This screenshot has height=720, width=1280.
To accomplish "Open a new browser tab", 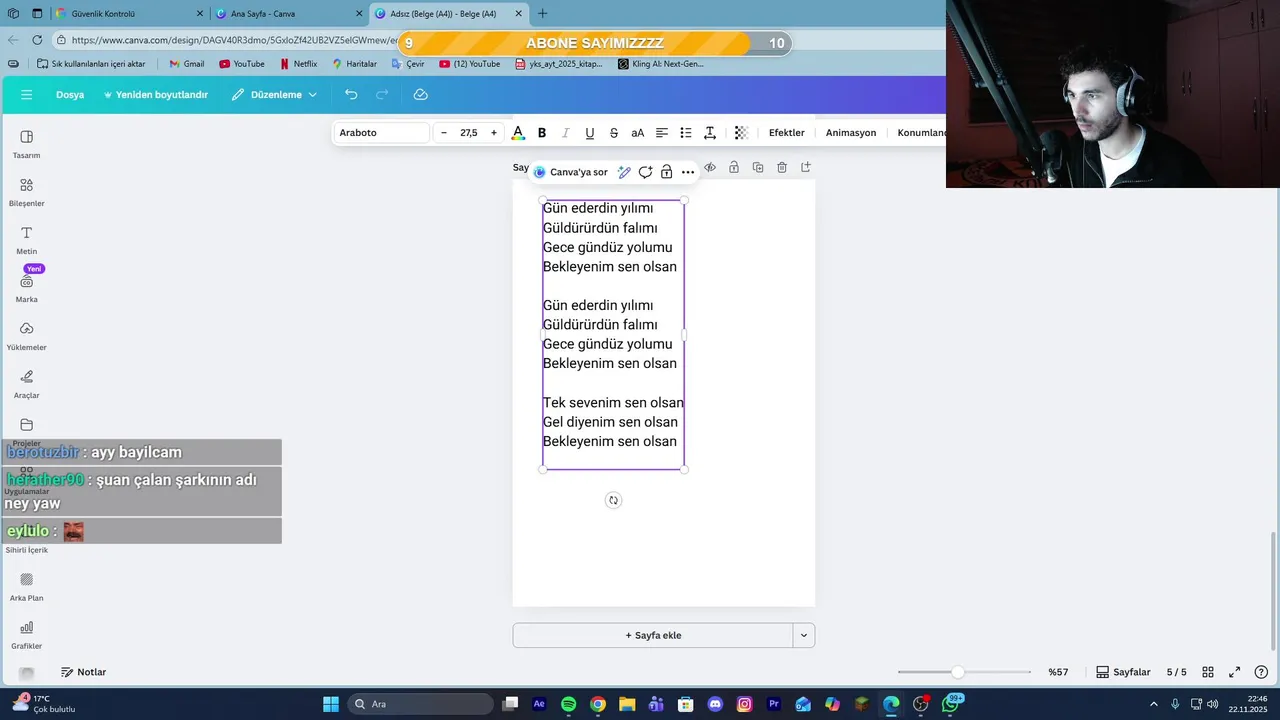I will coord(543,14).
